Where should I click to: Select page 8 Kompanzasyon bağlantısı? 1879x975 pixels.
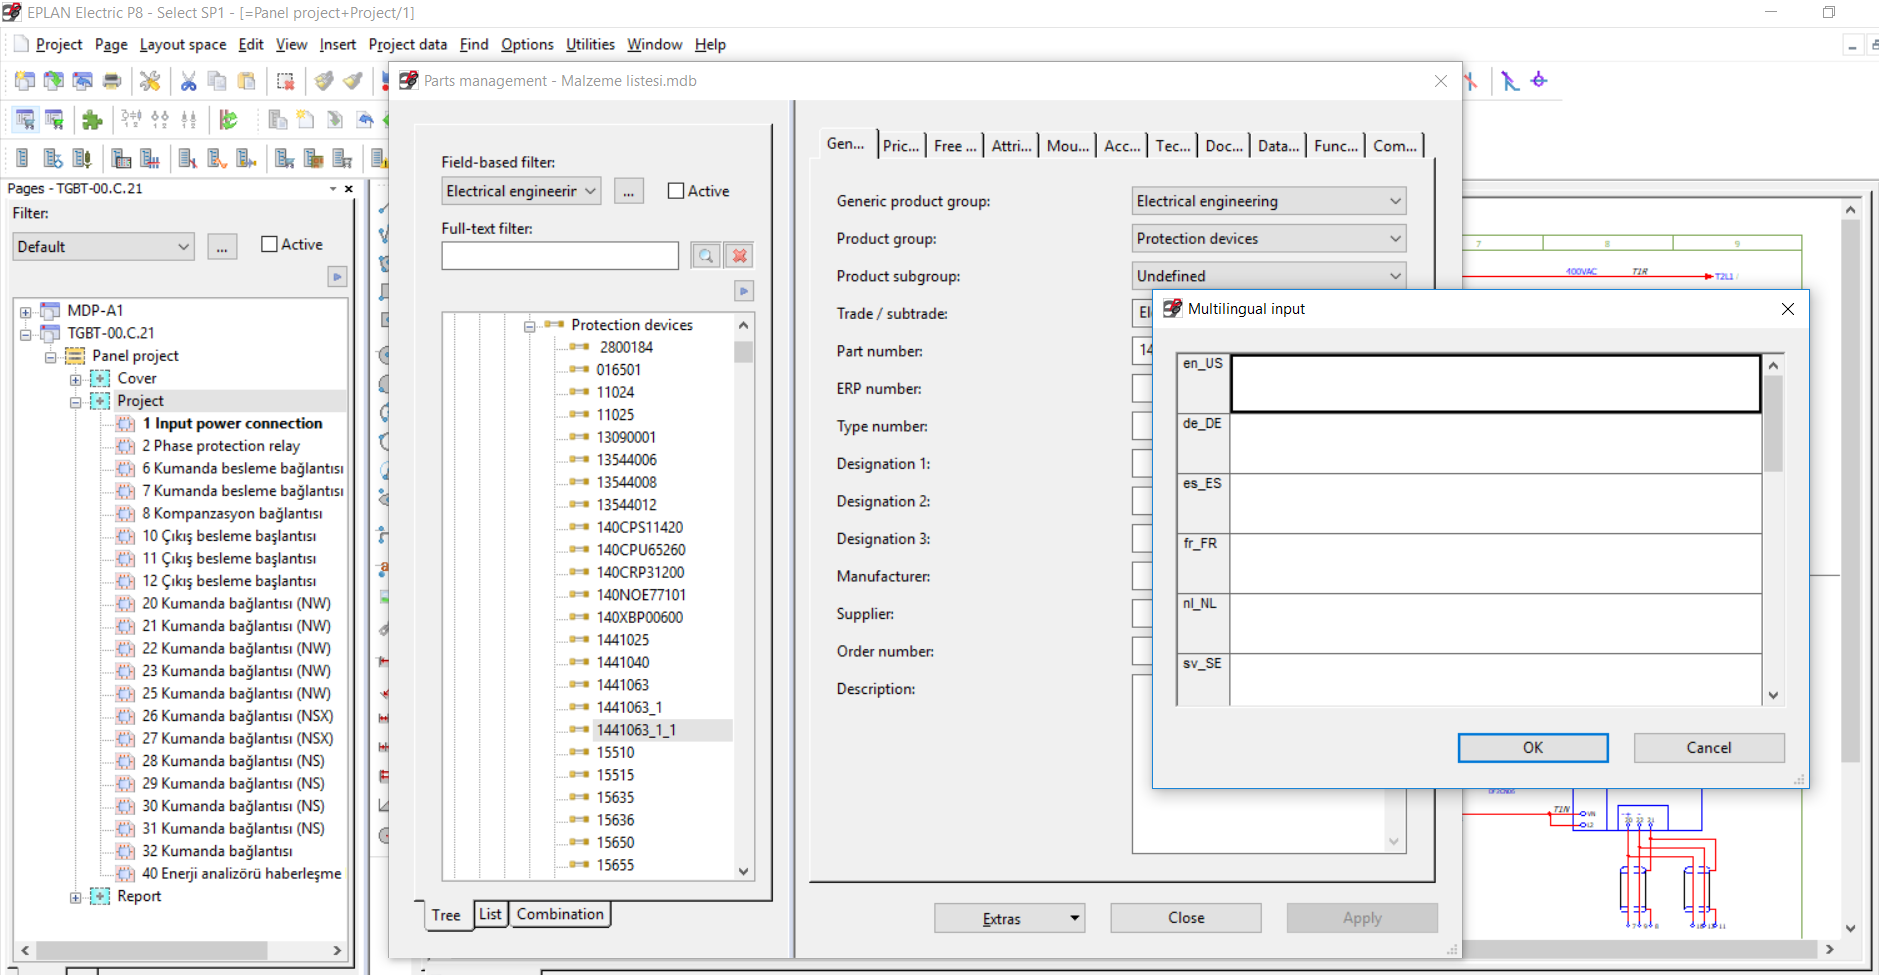232,514
